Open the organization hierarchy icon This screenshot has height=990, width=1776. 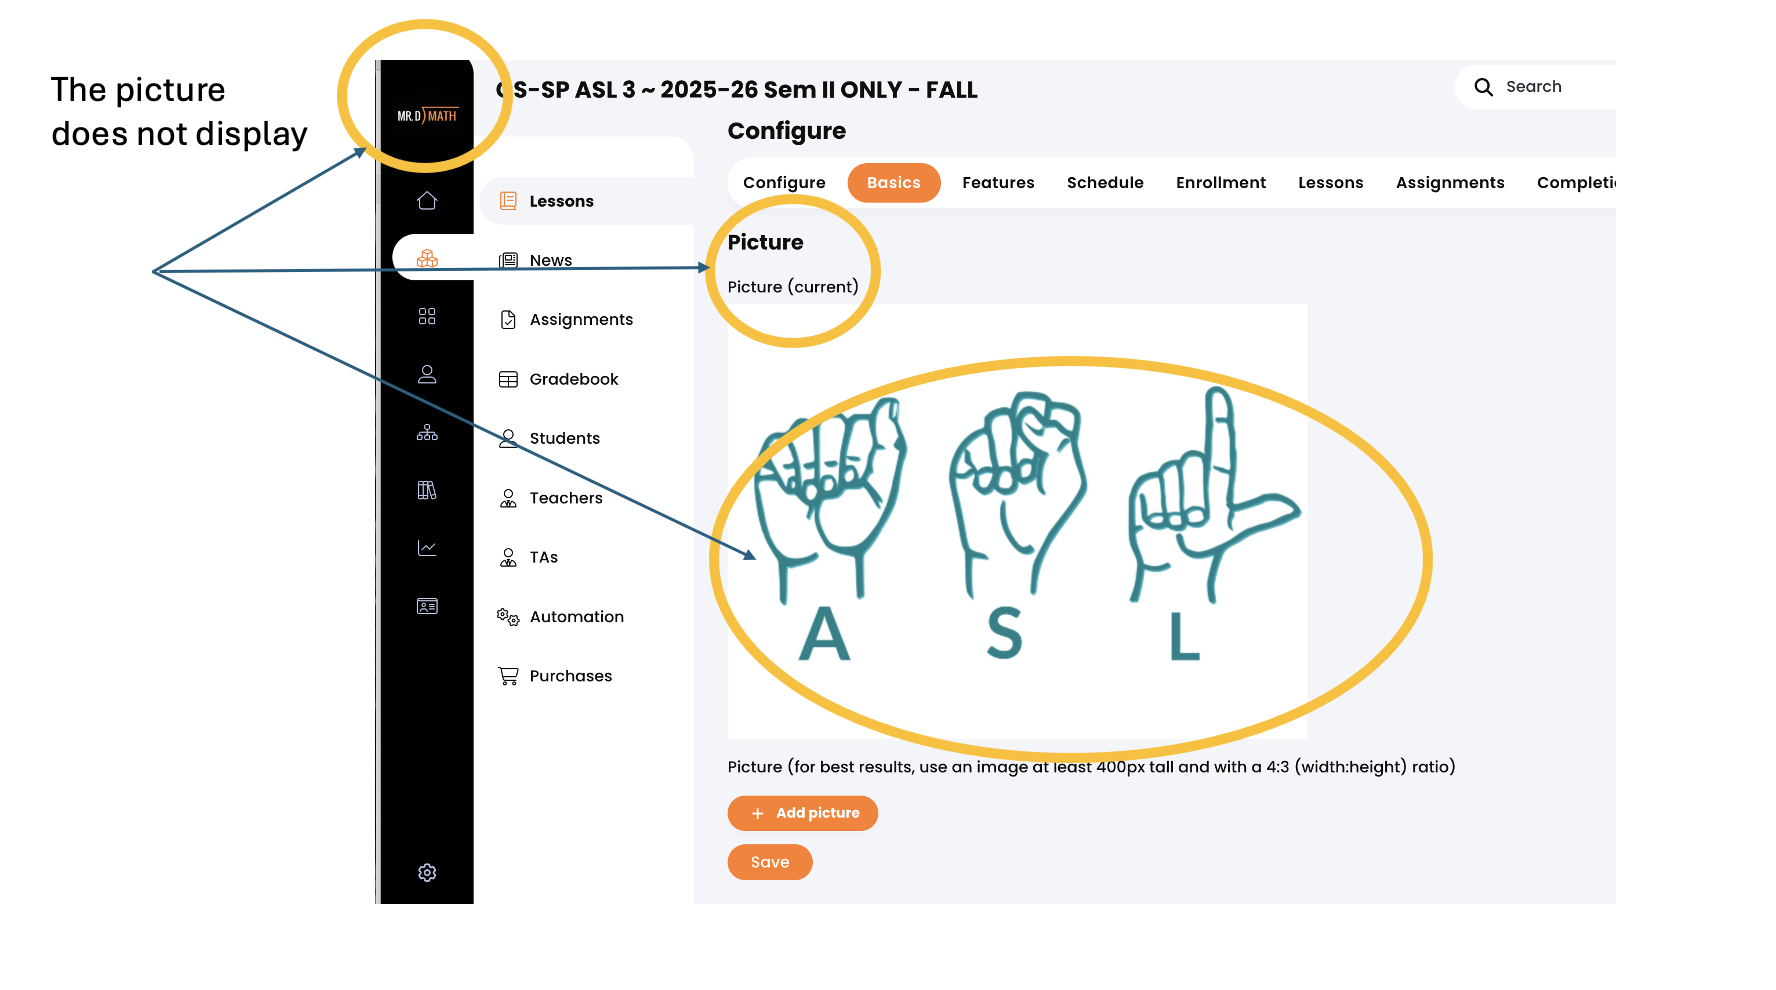coord(427,432)
